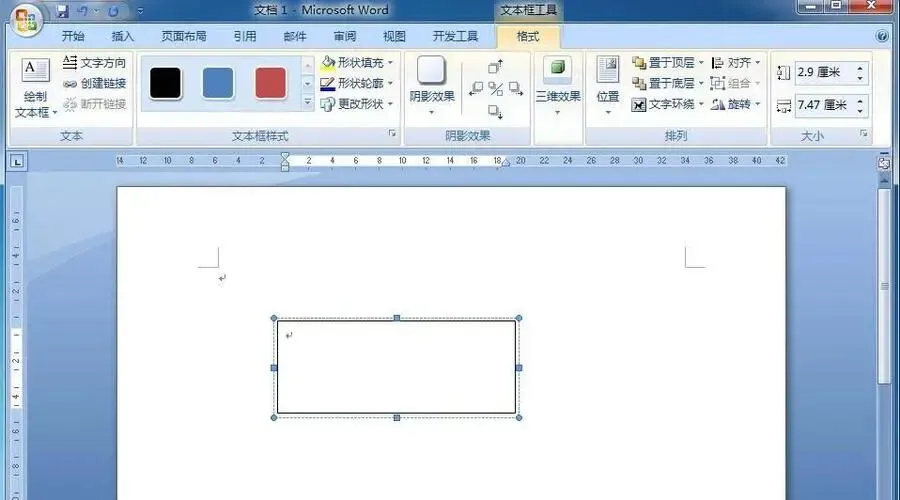Nudge shadow up

495,67
